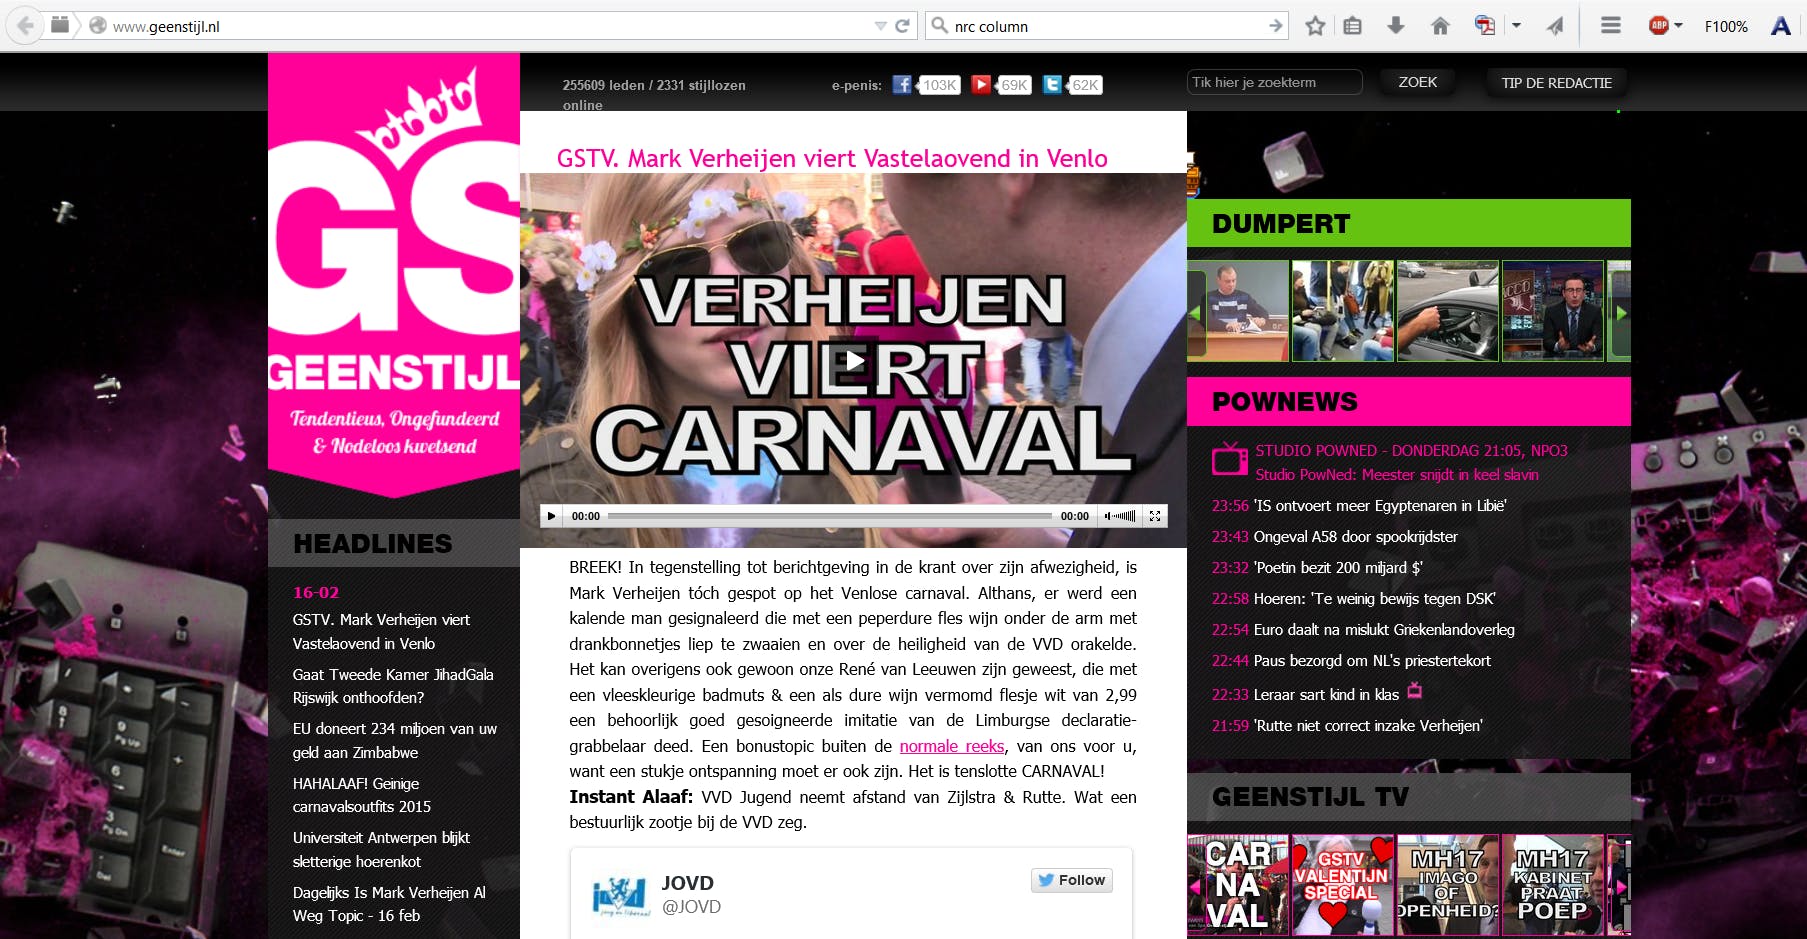
Task: Open the address bar history dropdown
Action: [880, 26]
